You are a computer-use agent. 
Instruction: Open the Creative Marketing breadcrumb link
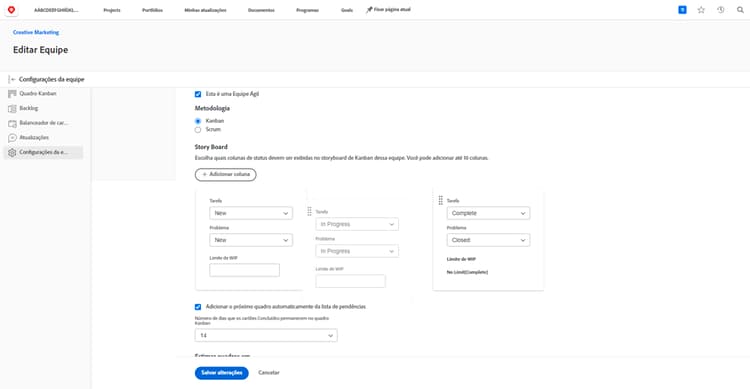[x=36, y=33]
